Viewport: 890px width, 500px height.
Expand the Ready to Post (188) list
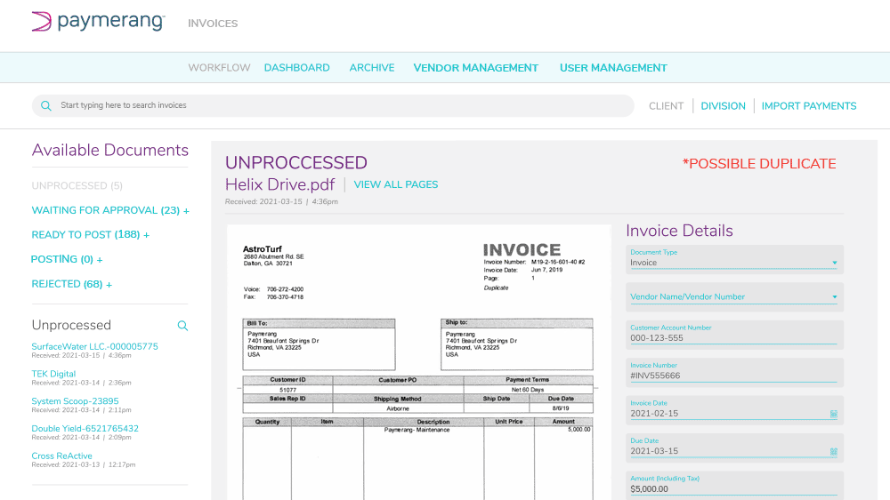click(90, 235)
